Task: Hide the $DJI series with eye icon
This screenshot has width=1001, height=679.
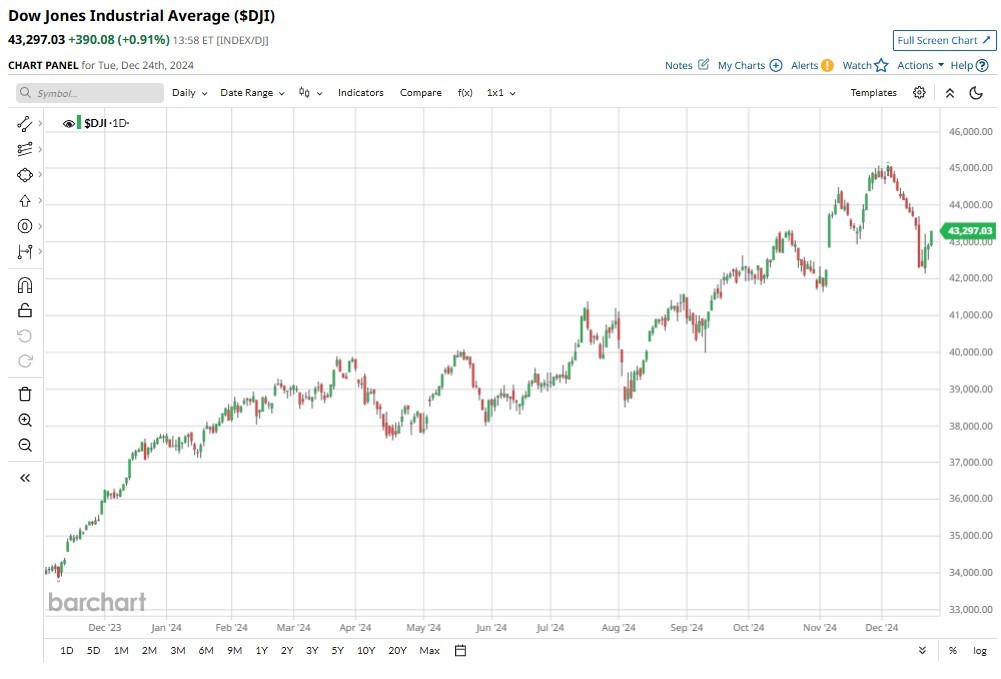Action: pos(69,123)
